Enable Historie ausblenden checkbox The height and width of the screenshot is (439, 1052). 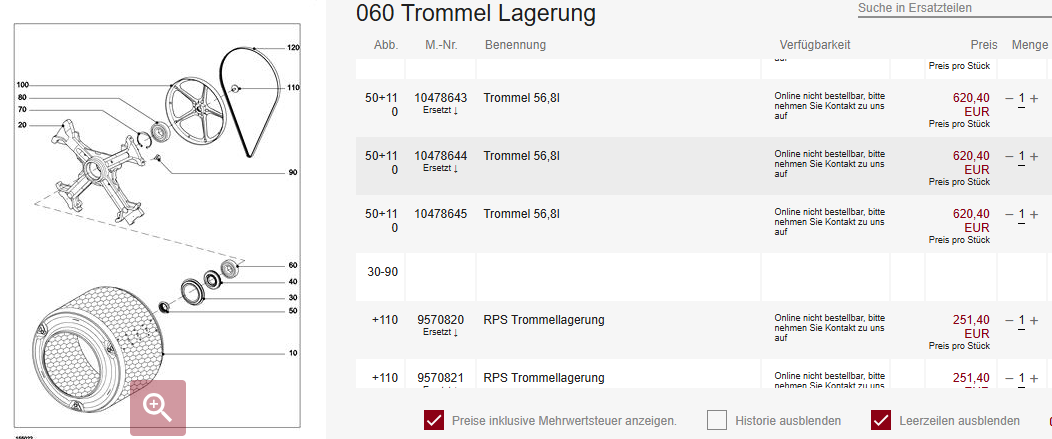(x=717, y=421)
